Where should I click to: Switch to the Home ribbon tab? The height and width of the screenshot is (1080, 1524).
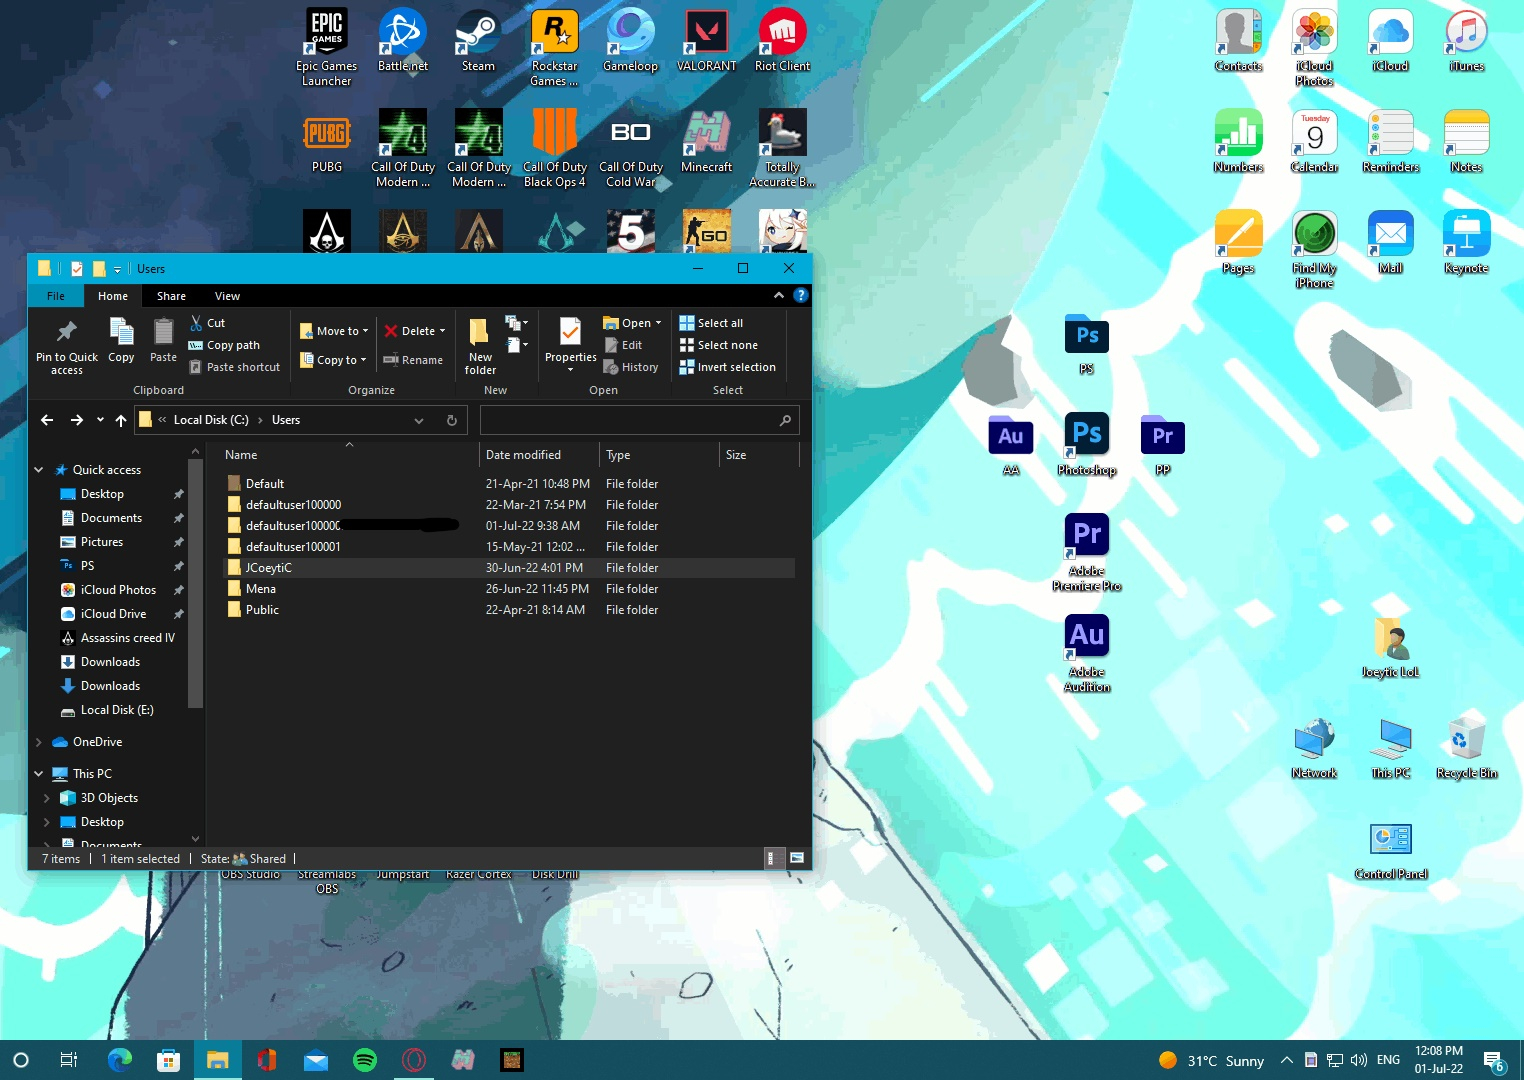[x=113, y=296]
